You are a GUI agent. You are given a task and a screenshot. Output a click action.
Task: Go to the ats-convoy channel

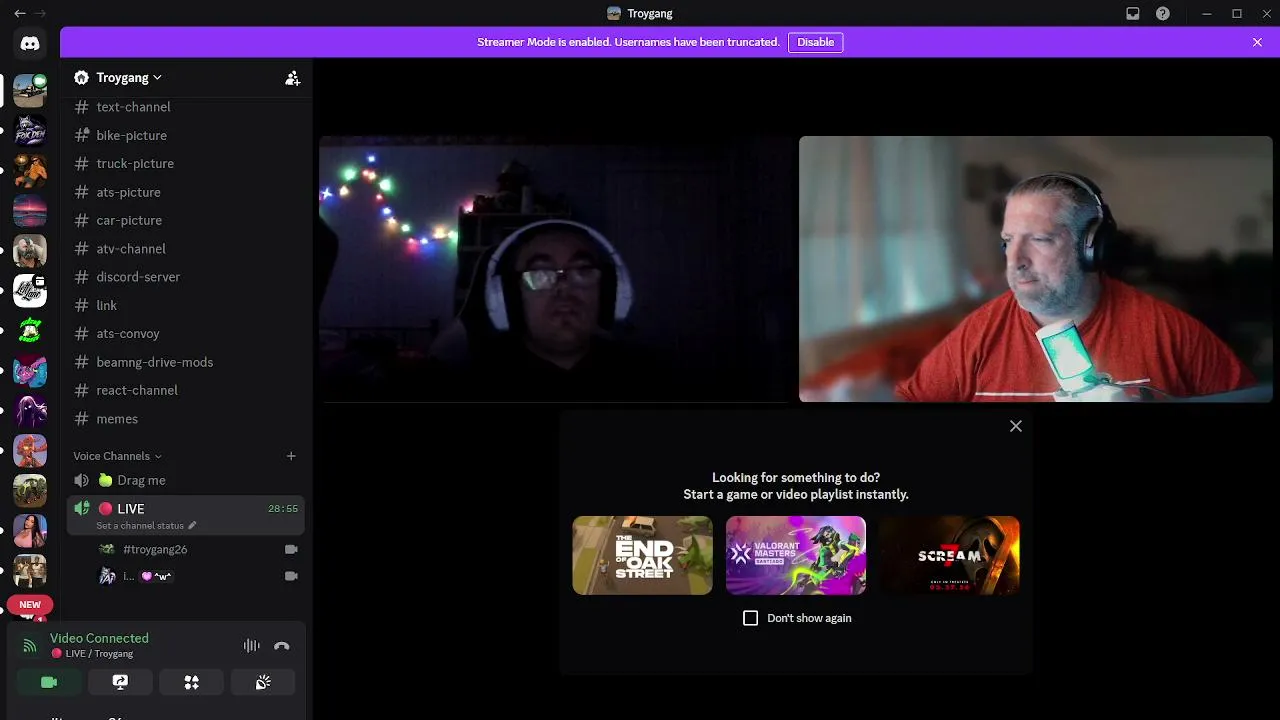coord(186,333)
